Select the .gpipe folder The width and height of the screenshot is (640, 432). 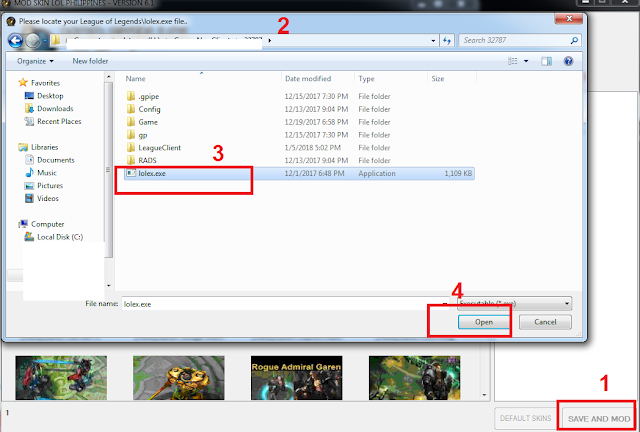click(143, 96)
